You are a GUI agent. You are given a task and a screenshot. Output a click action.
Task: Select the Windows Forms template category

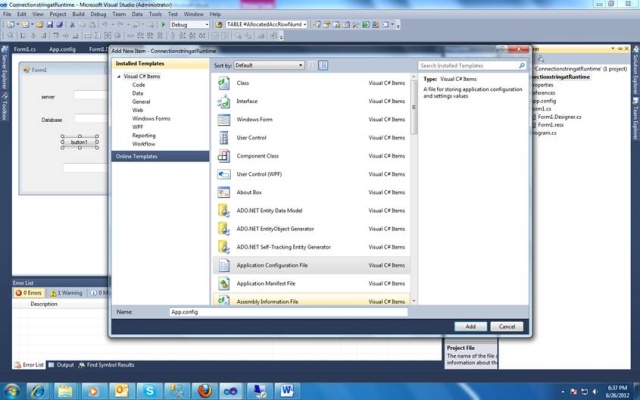(x=151, y=119)
